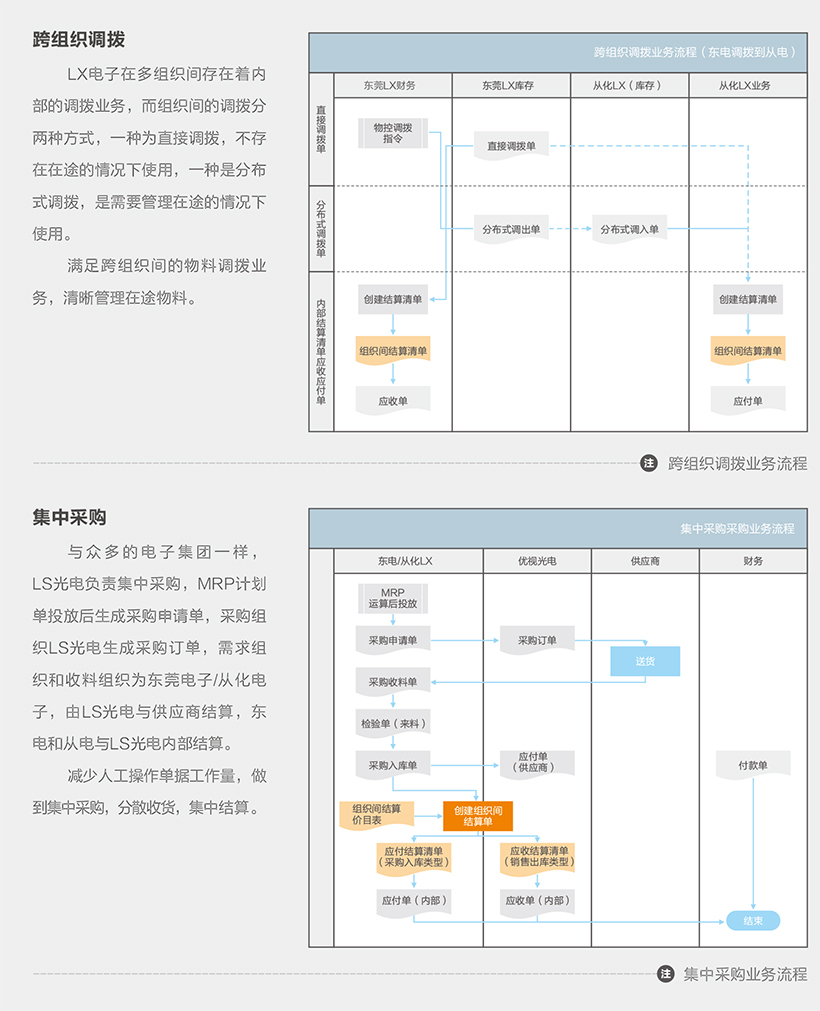Click the 东莞LX库存 column header
The width and height of the screenshot is (820, 1011).
click(x=511, y=86)
